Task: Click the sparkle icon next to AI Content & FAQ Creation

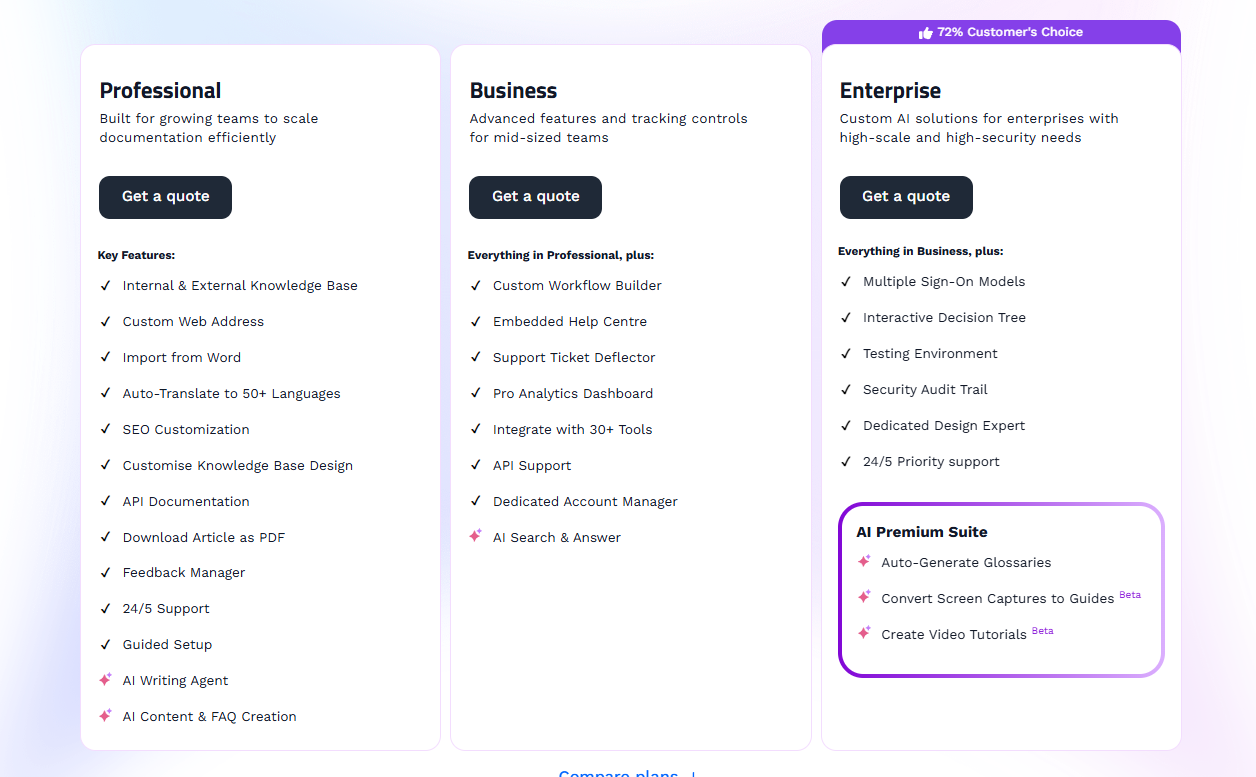Action: pos(105,715)
